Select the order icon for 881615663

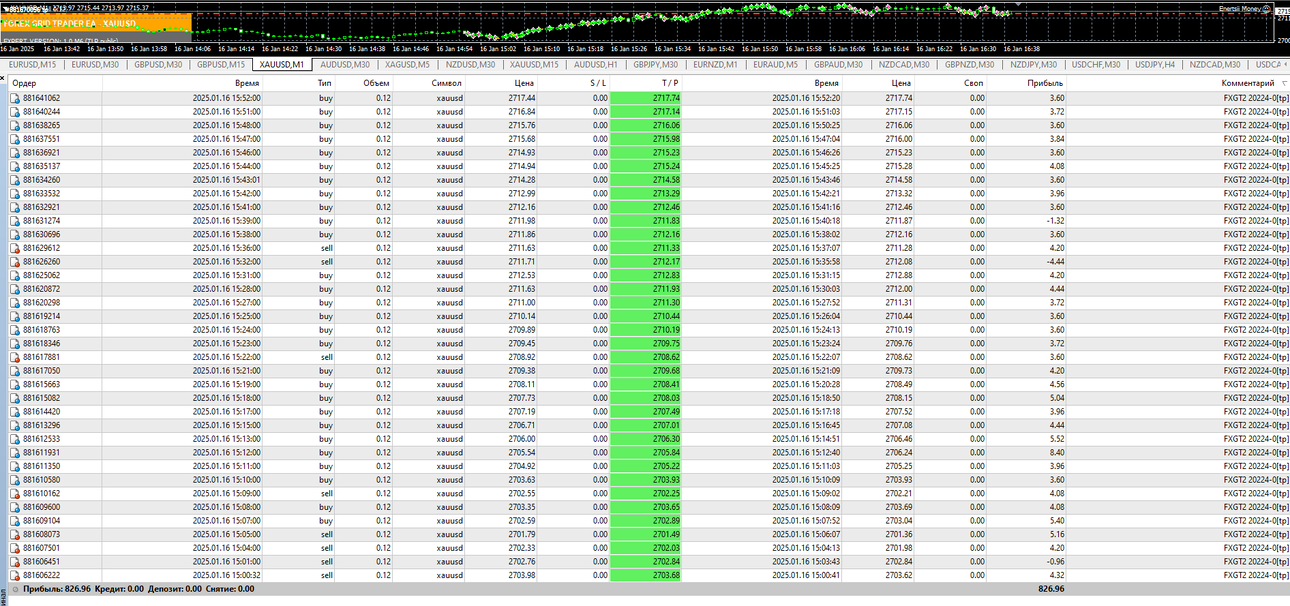[15, 383]
